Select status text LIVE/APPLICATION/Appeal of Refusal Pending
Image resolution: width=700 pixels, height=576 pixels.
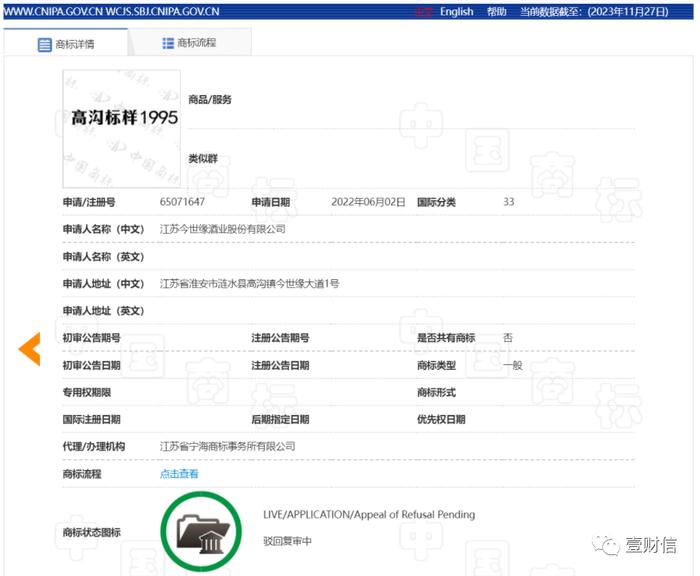coord(369,514)
